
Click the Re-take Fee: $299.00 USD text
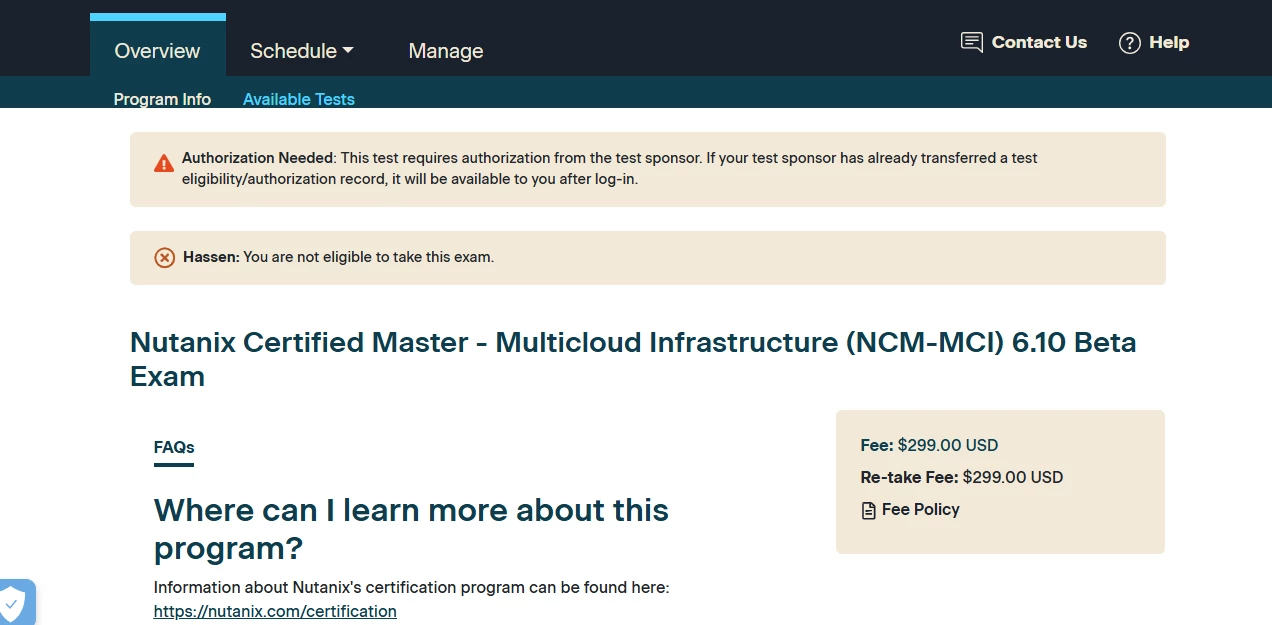961,477
